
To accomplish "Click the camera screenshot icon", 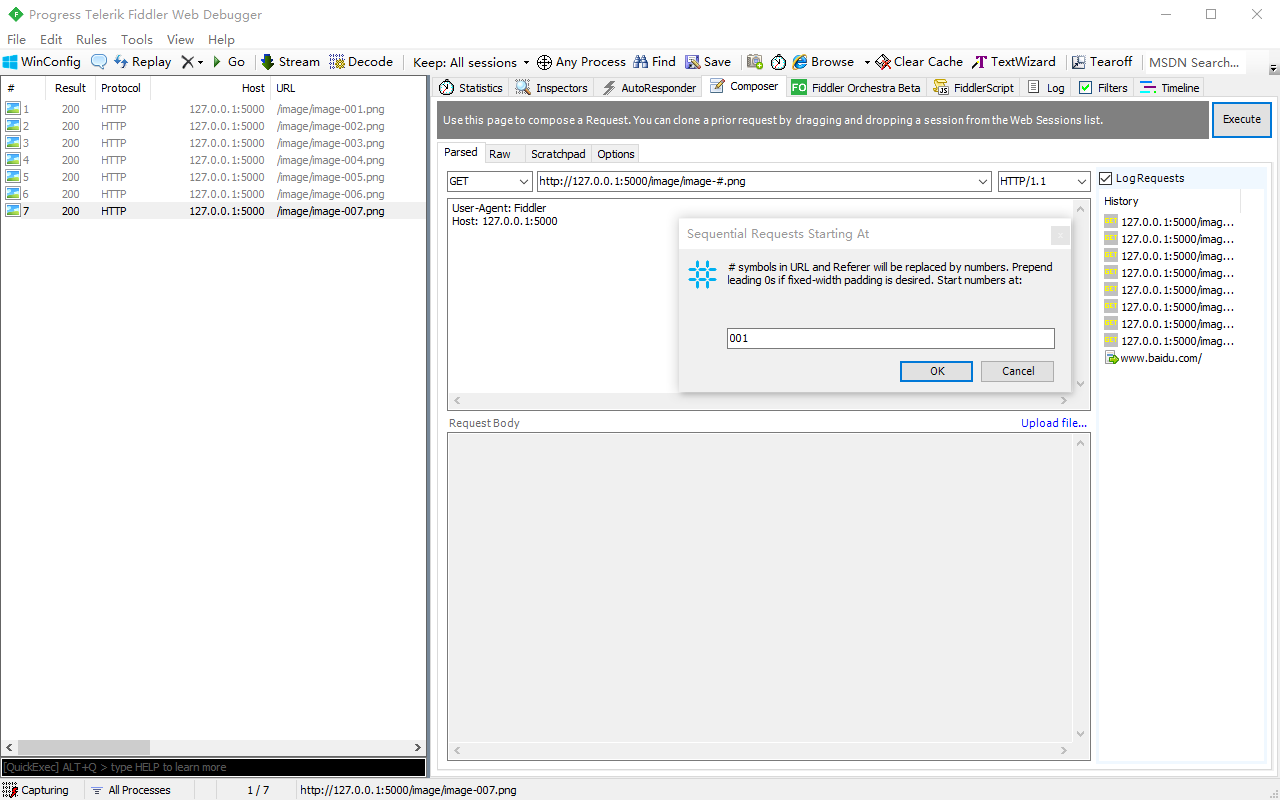I will coord(755,62).
